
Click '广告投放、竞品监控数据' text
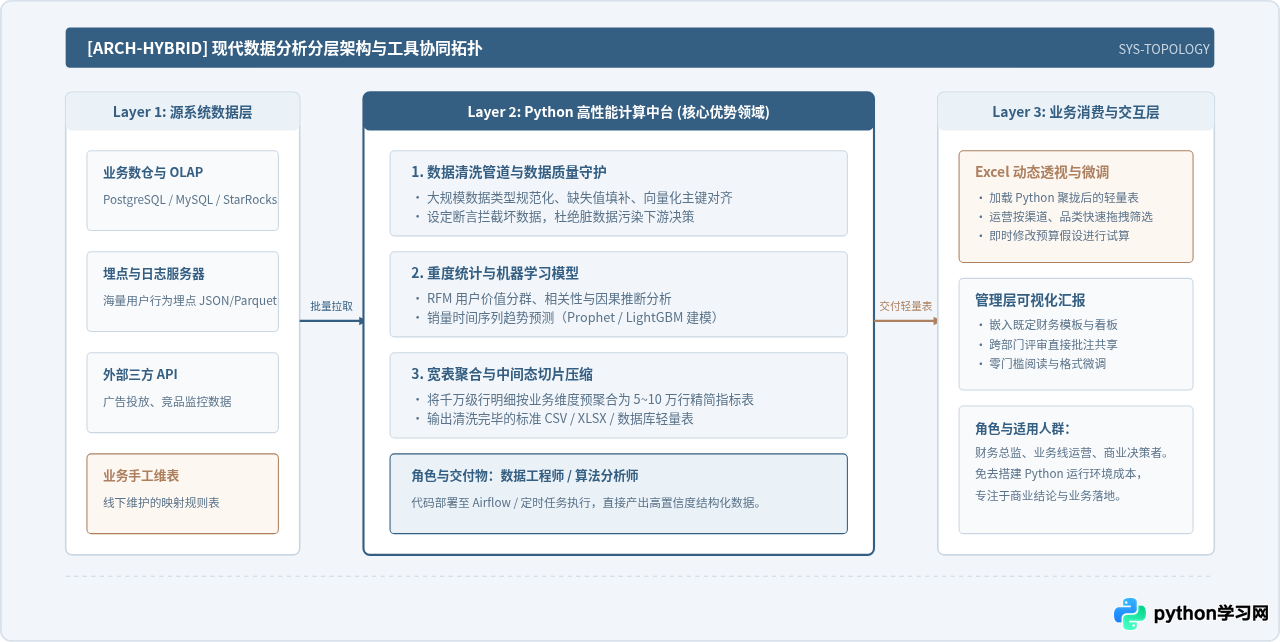coord(167,401)
